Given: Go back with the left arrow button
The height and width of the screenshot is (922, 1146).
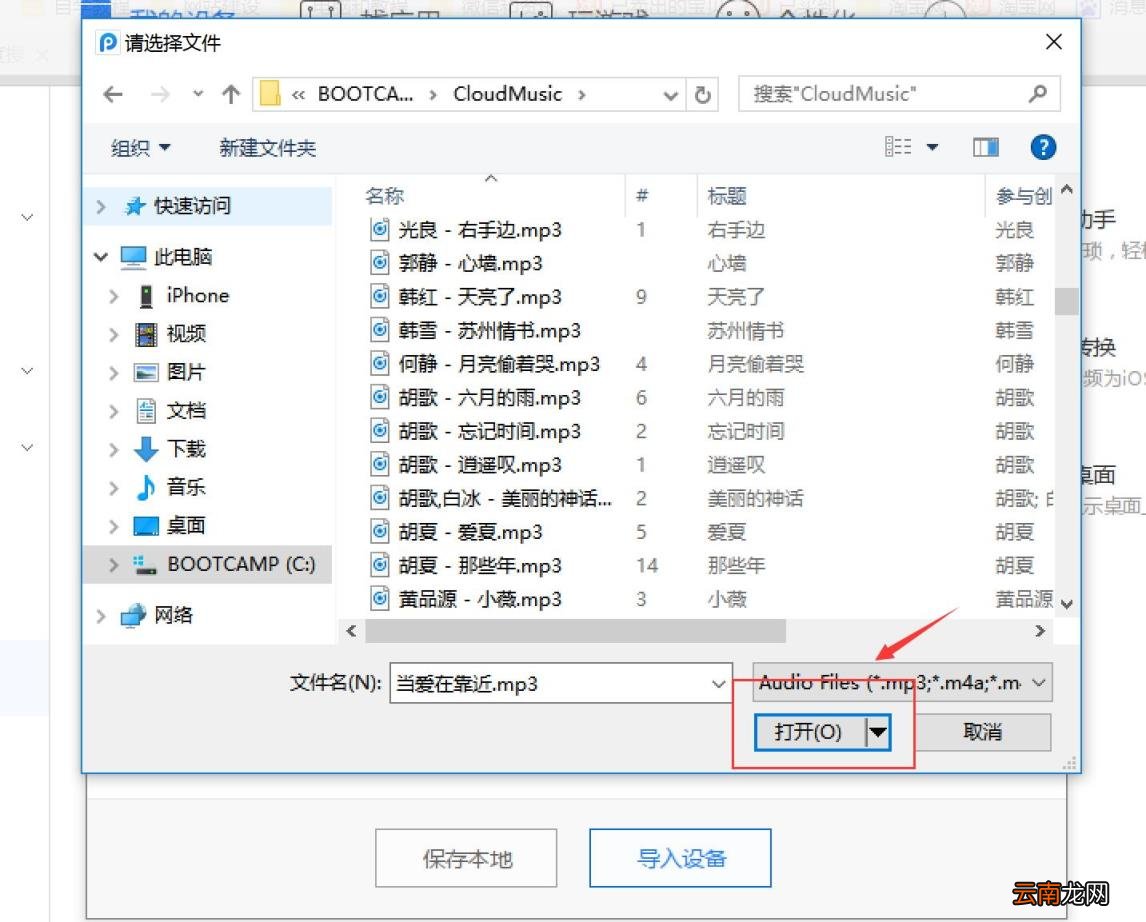Looking at the screenshot, I should point(113,94).
